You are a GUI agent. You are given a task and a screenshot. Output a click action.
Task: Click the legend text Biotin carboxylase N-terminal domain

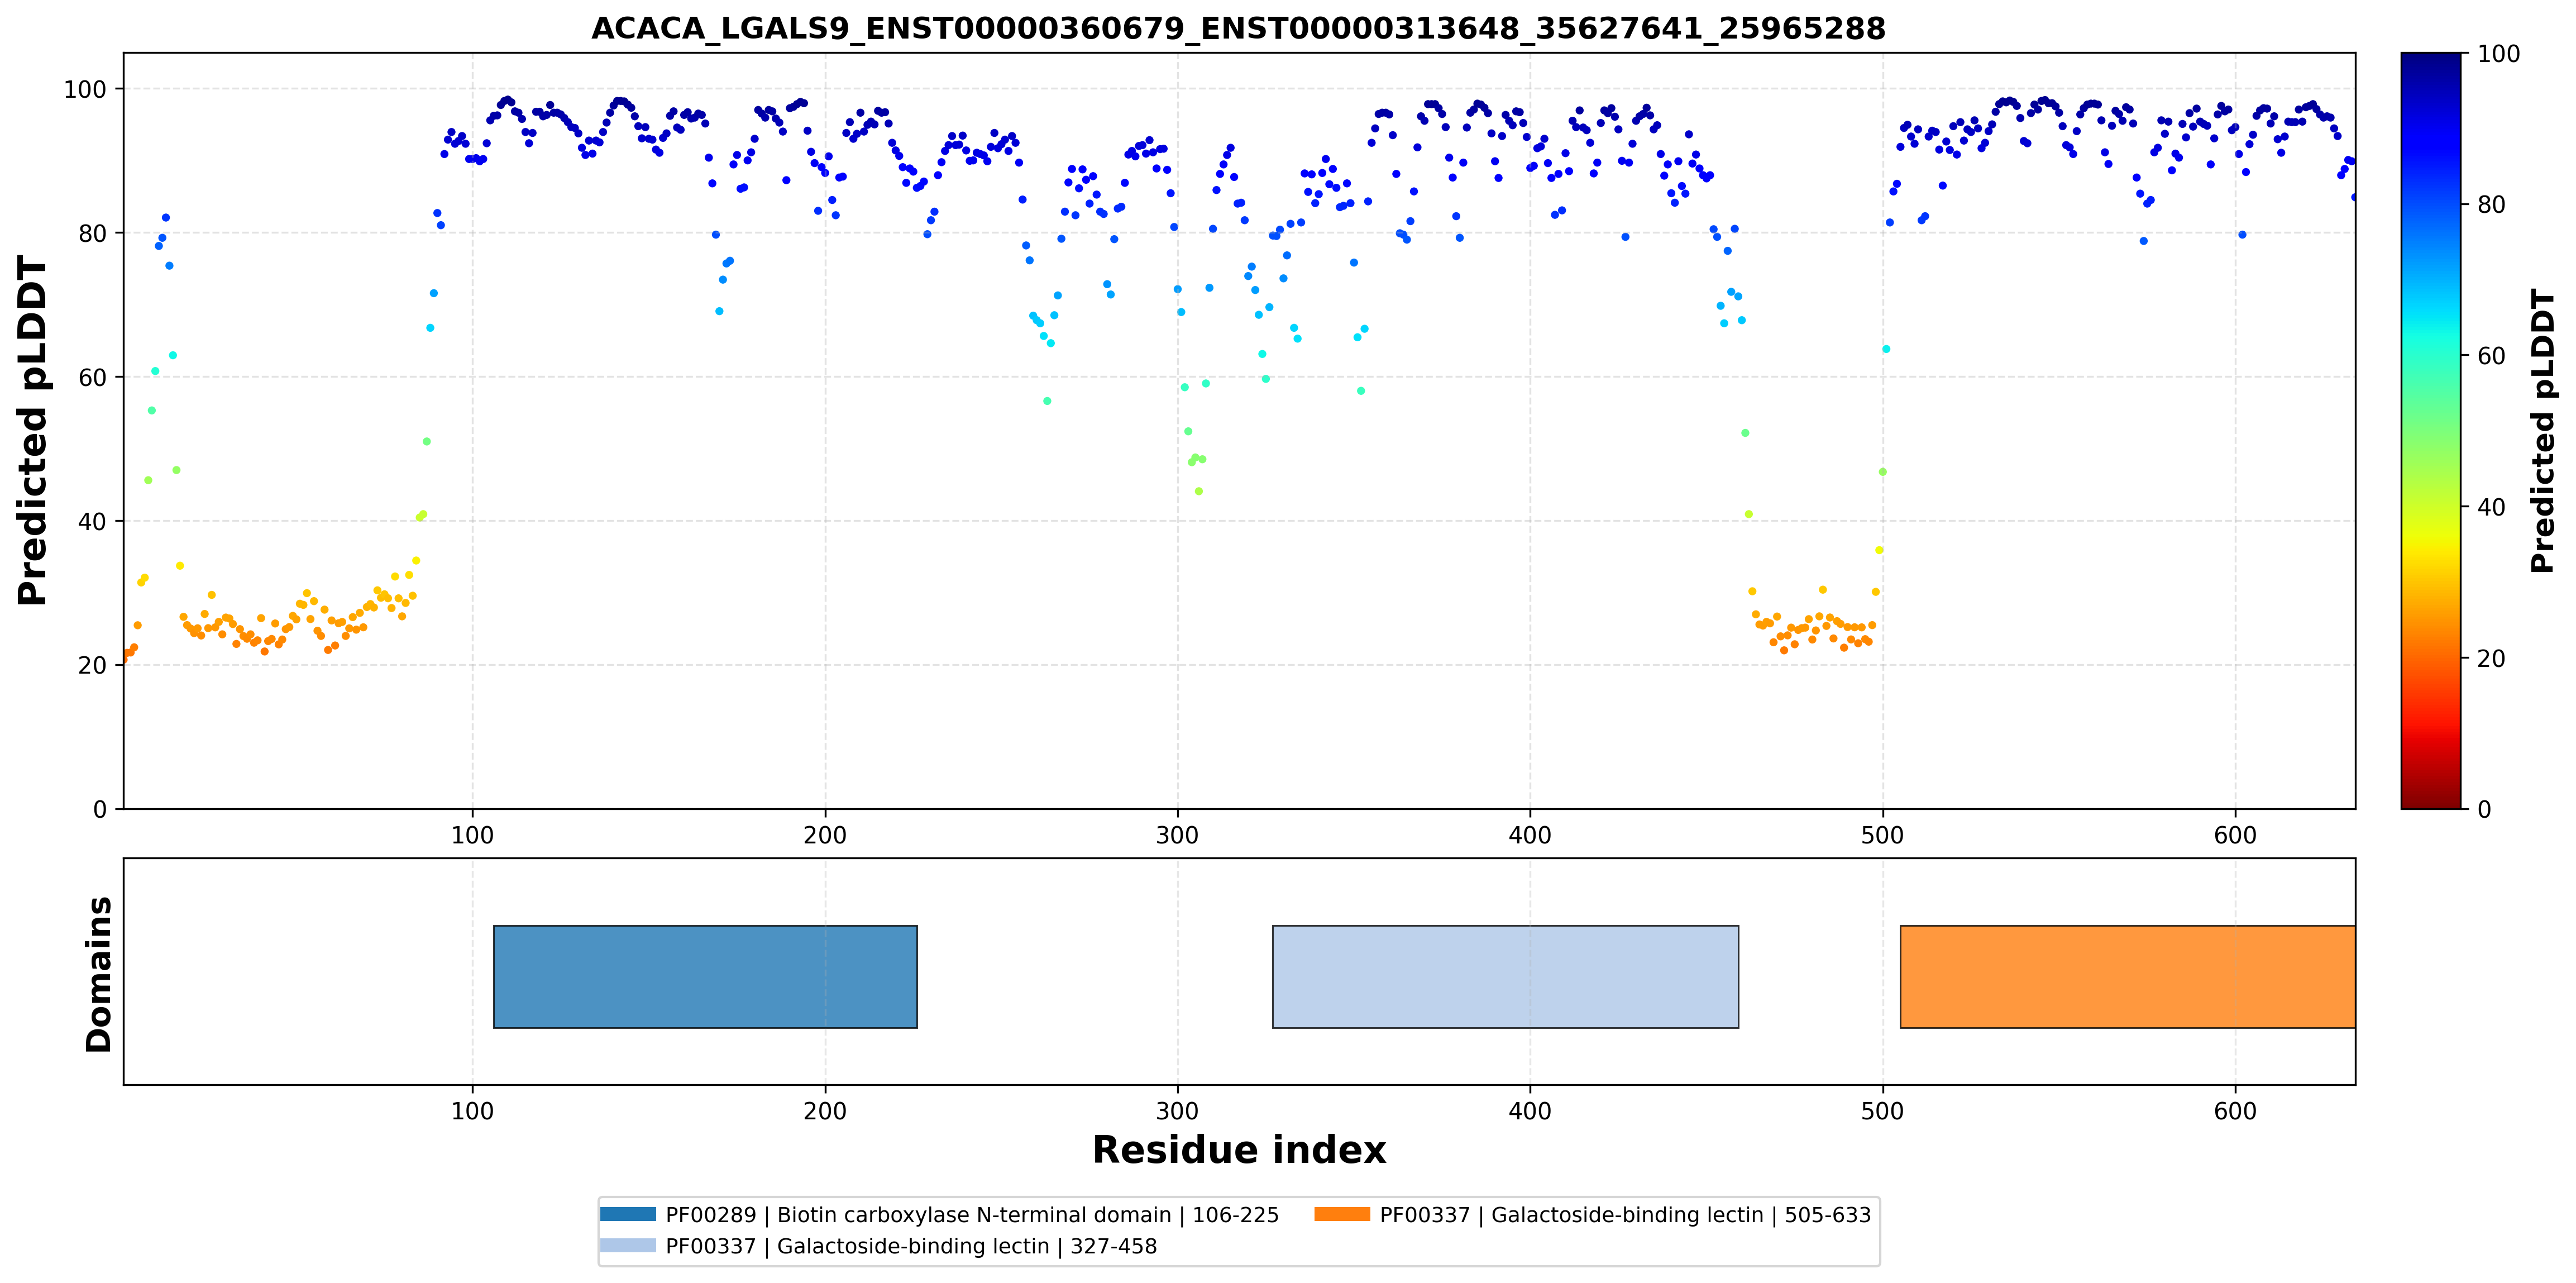(974, 1215)
